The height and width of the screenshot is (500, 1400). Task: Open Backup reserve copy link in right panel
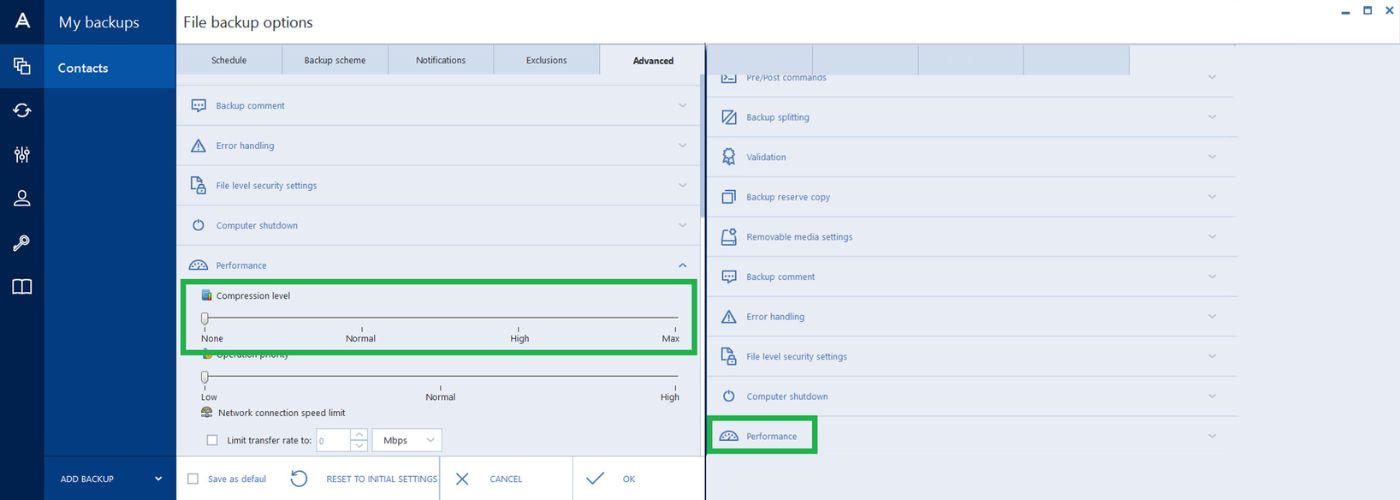(x=788, y=197)
